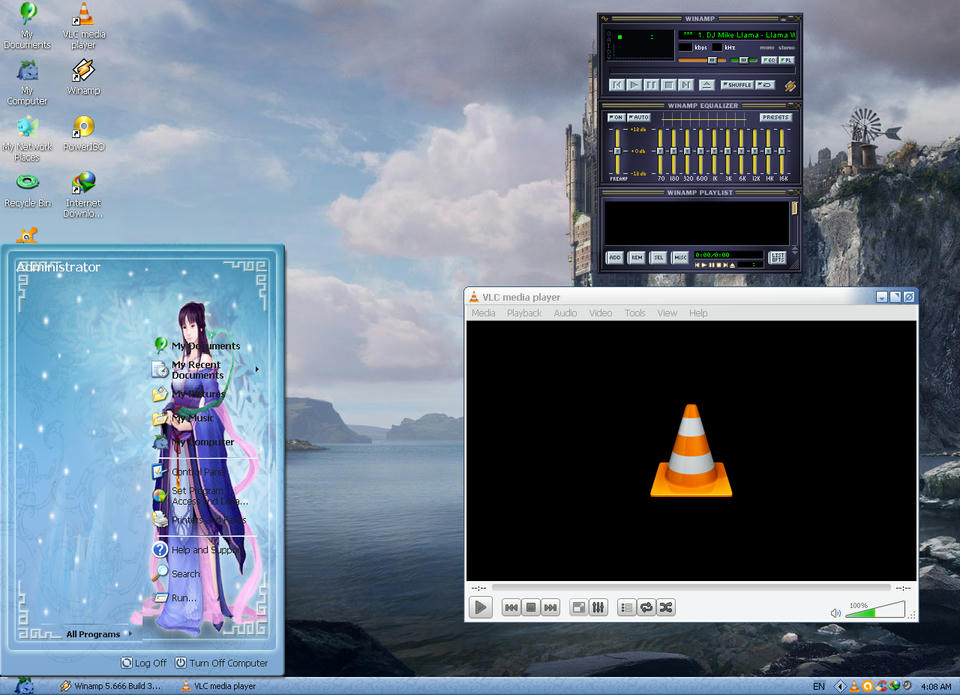Click VLC next media button
Screen dimensions: 960x695
coord(550,607)
